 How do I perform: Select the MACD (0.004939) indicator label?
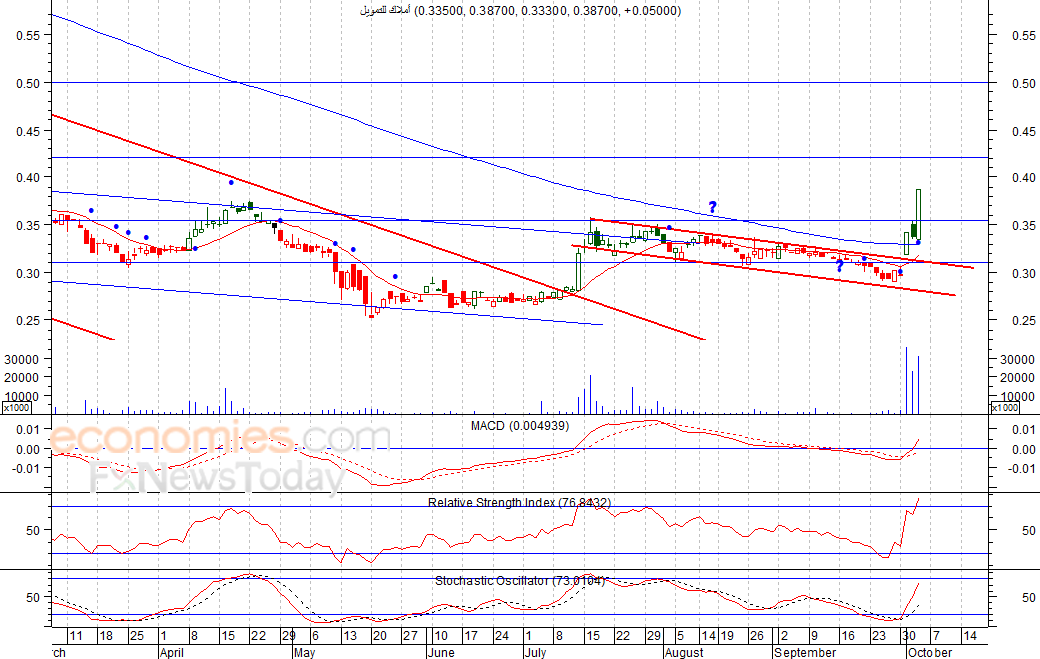click(x=520, y=426)
